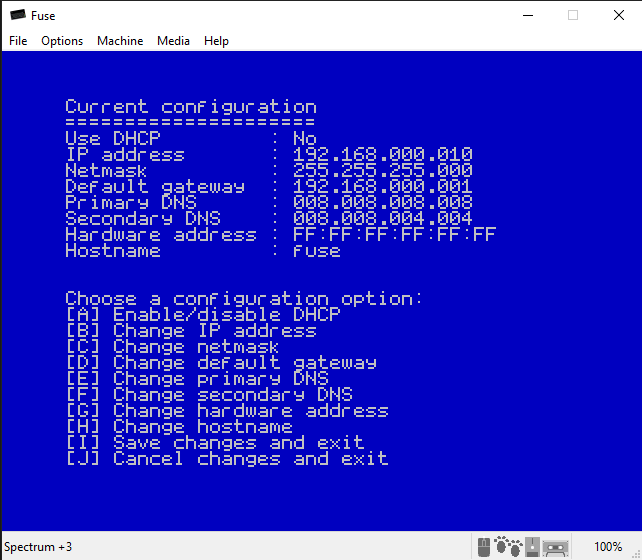Click the Fuse app icon in title bar
This screenshot has width=642, height=560.
pyautogui.click(x=17, y=16)
